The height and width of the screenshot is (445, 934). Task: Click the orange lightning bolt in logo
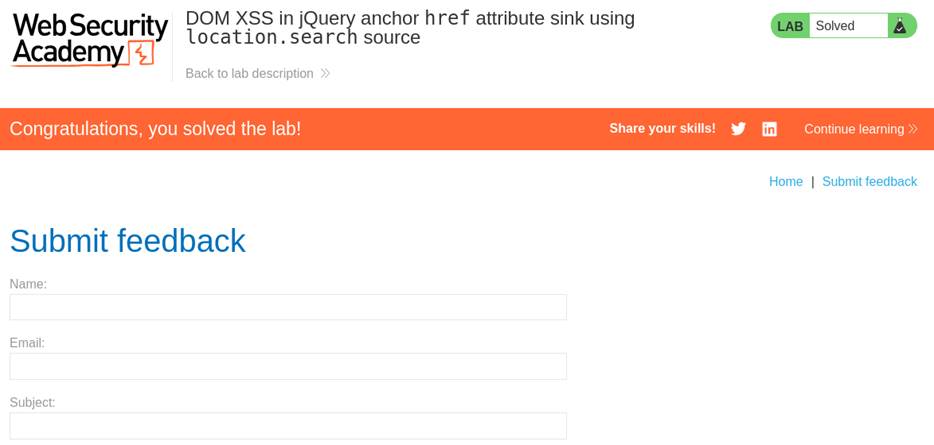pyautogui.click(x=143, y=54)
